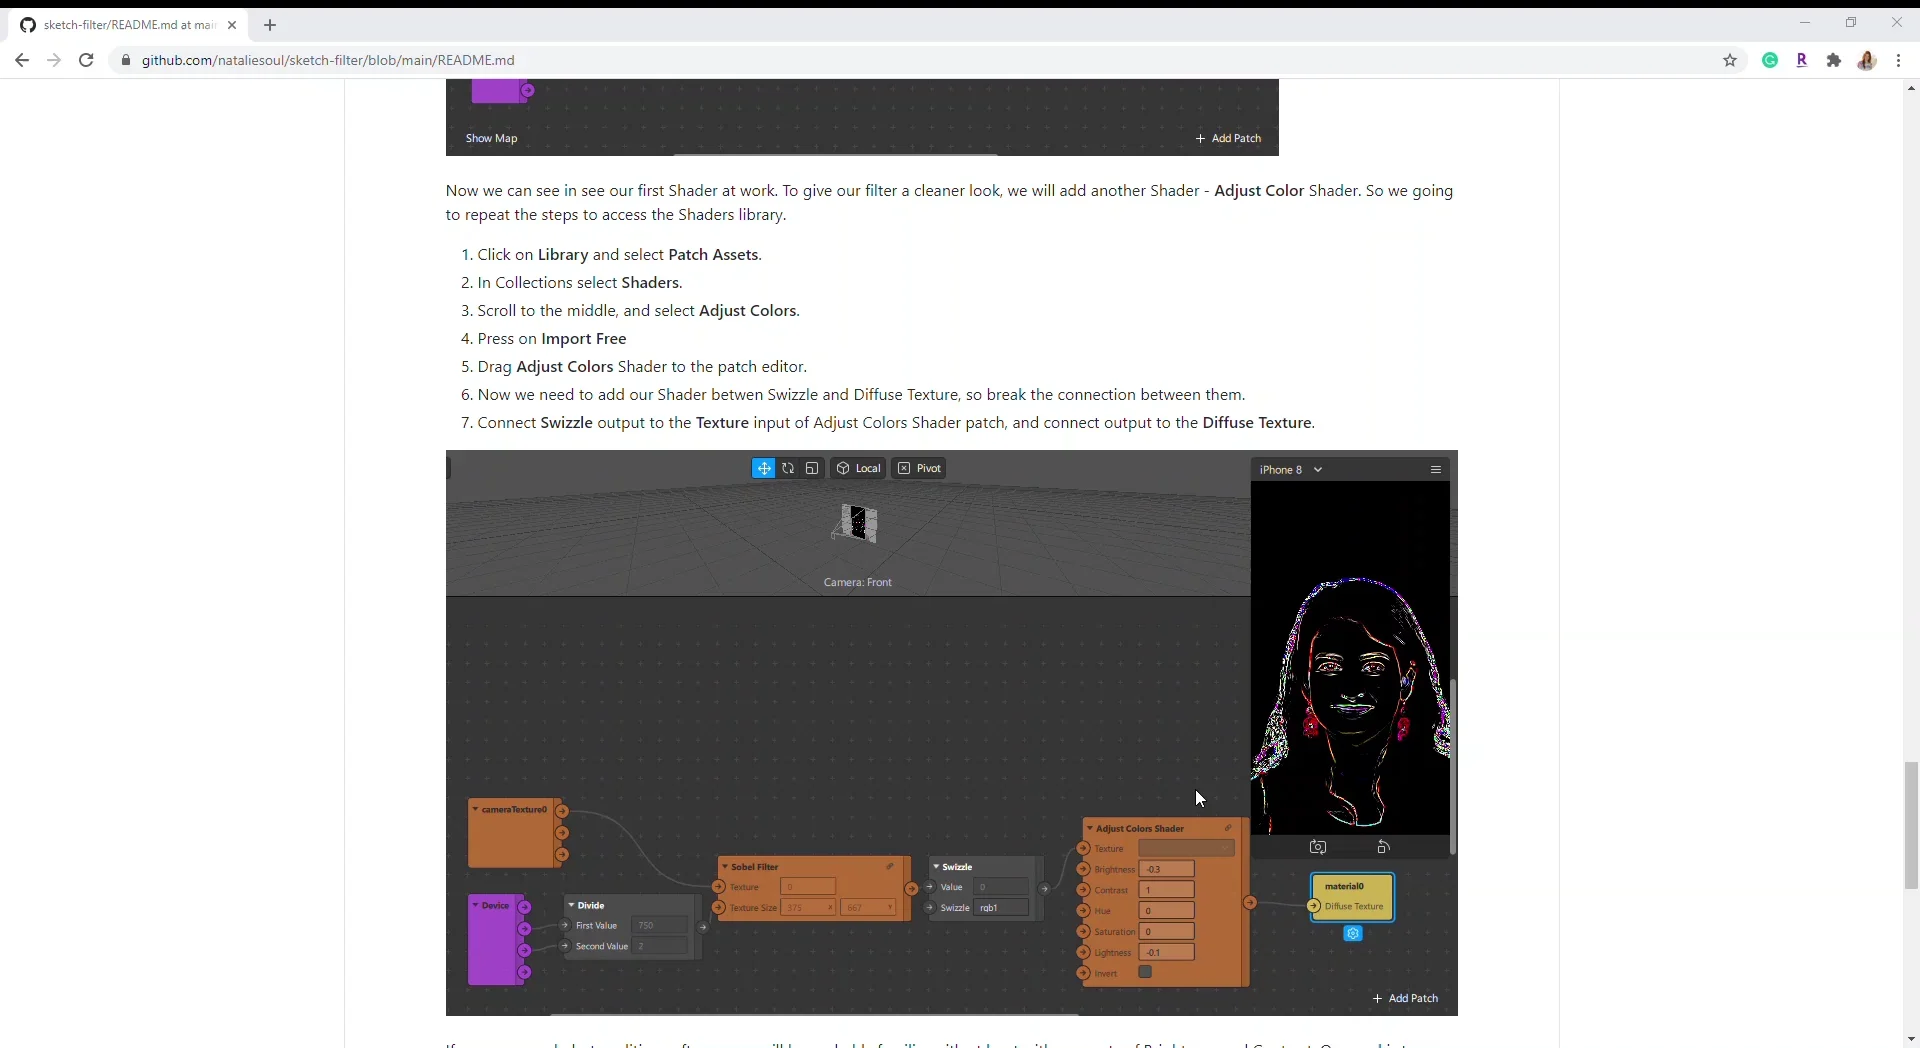Click the Hue value field

1167,911
